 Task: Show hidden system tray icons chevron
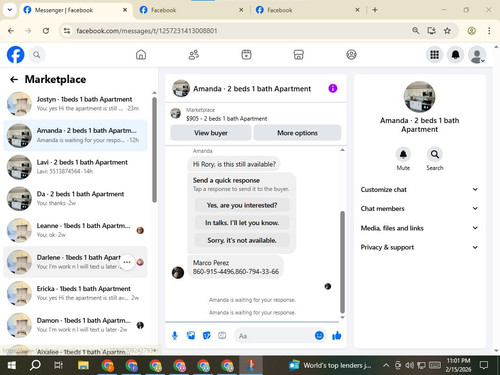point(386,365)
